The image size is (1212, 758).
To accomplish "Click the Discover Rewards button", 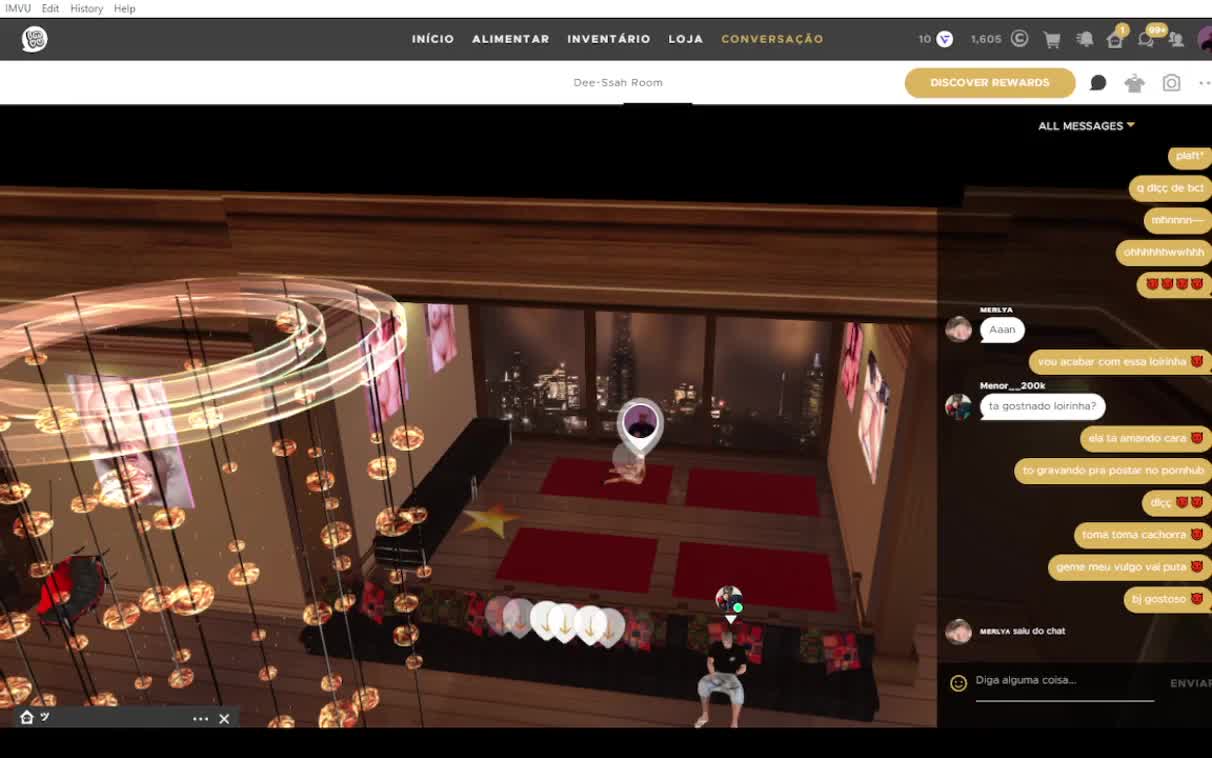I will click(989, 83).
